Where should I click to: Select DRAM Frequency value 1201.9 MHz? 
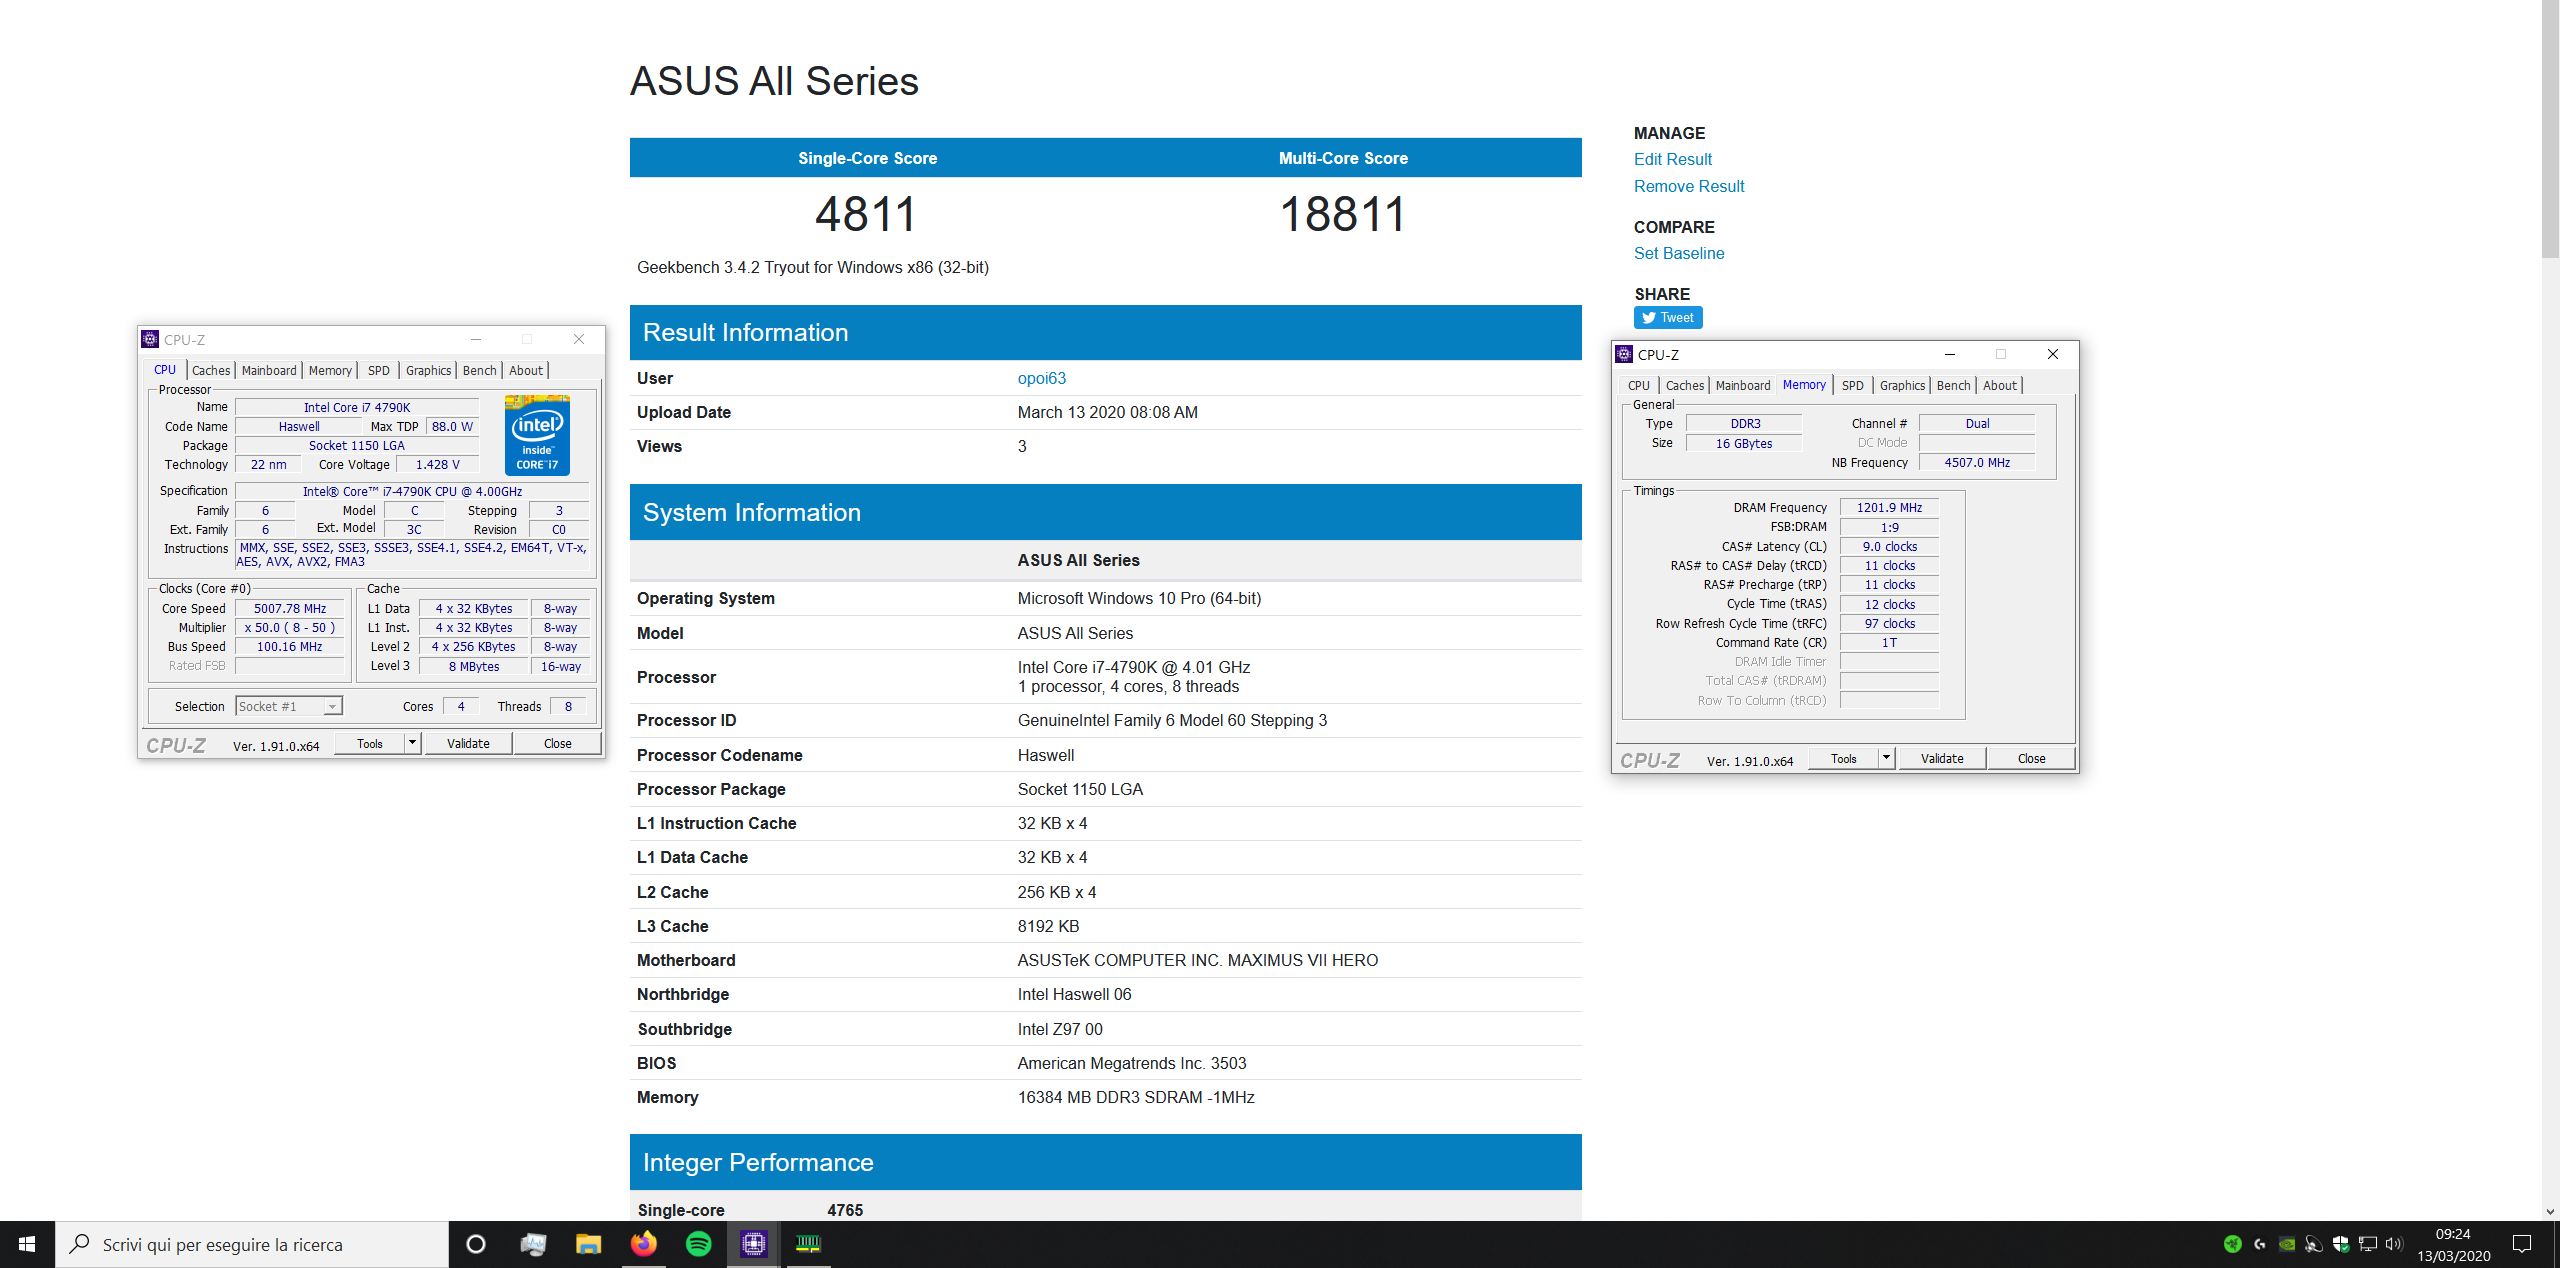(1889, 507)
